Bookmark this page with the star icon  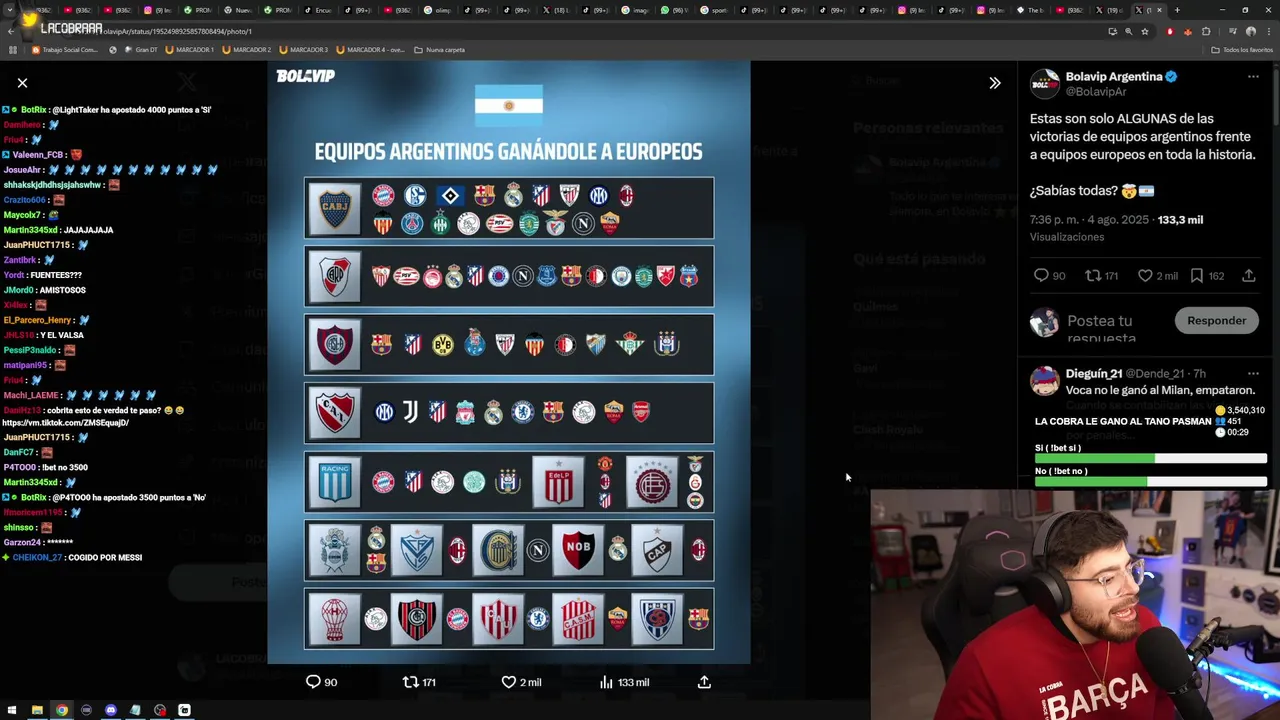tap(1145, 31)
